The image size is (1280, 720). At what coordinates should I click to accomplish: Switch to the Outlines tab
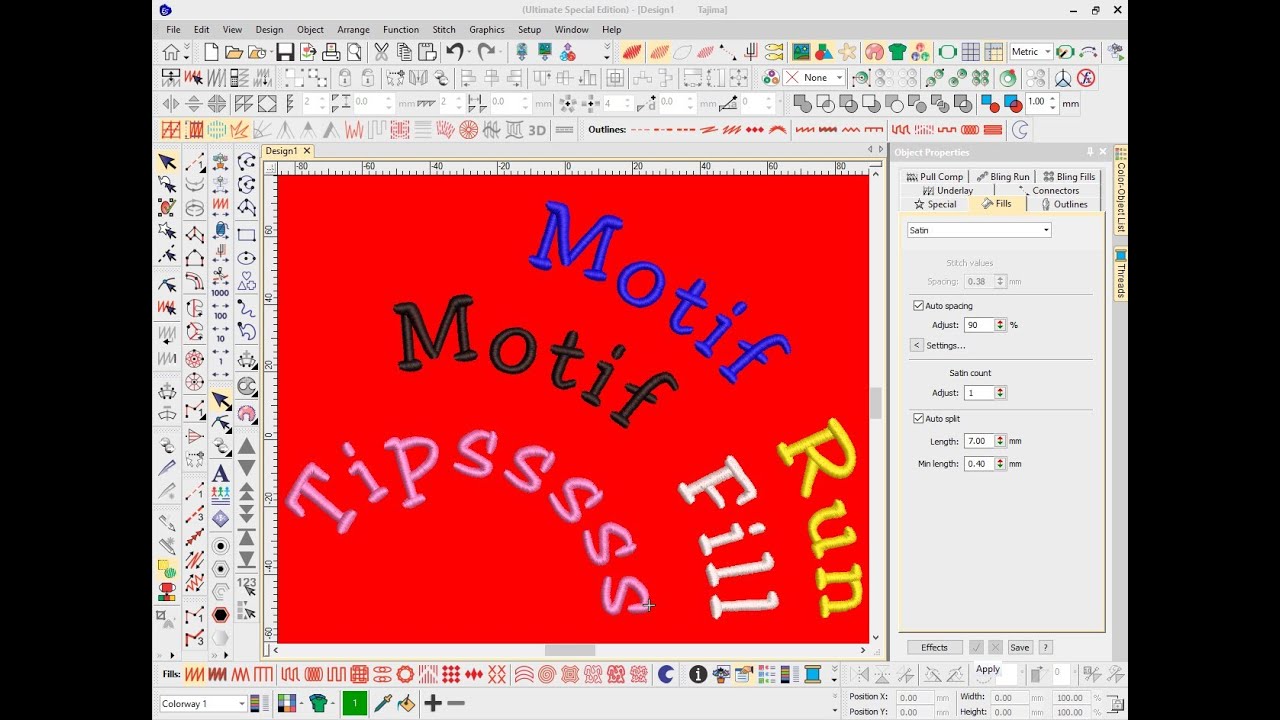coord(1064,204)
